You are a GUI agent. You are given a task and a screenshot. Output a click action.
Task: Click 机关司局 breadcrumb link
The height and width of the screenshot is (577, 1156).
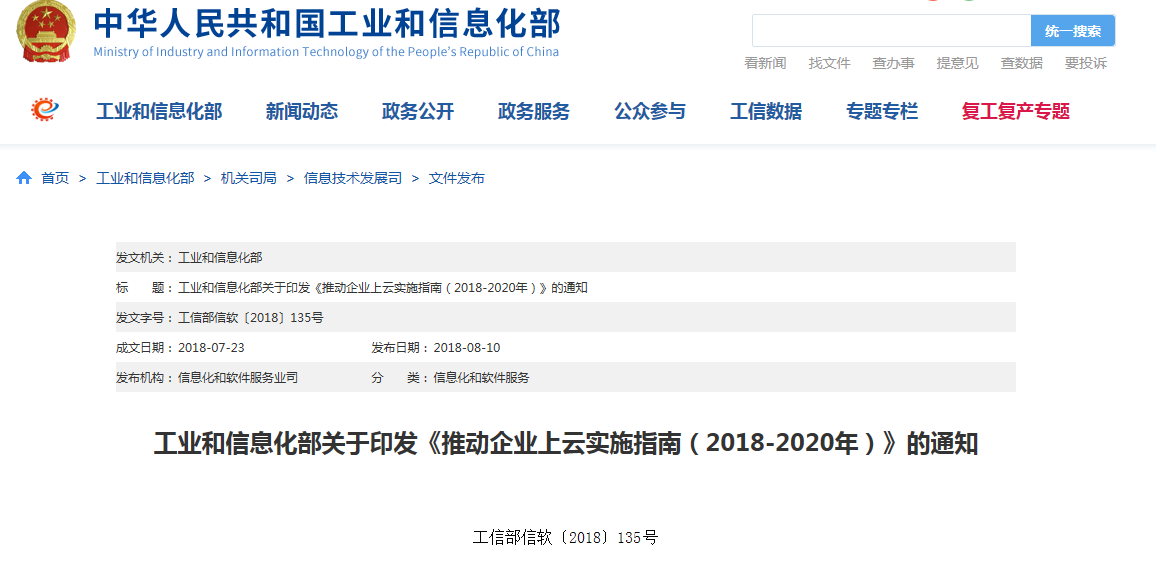(x=248, y=178)
